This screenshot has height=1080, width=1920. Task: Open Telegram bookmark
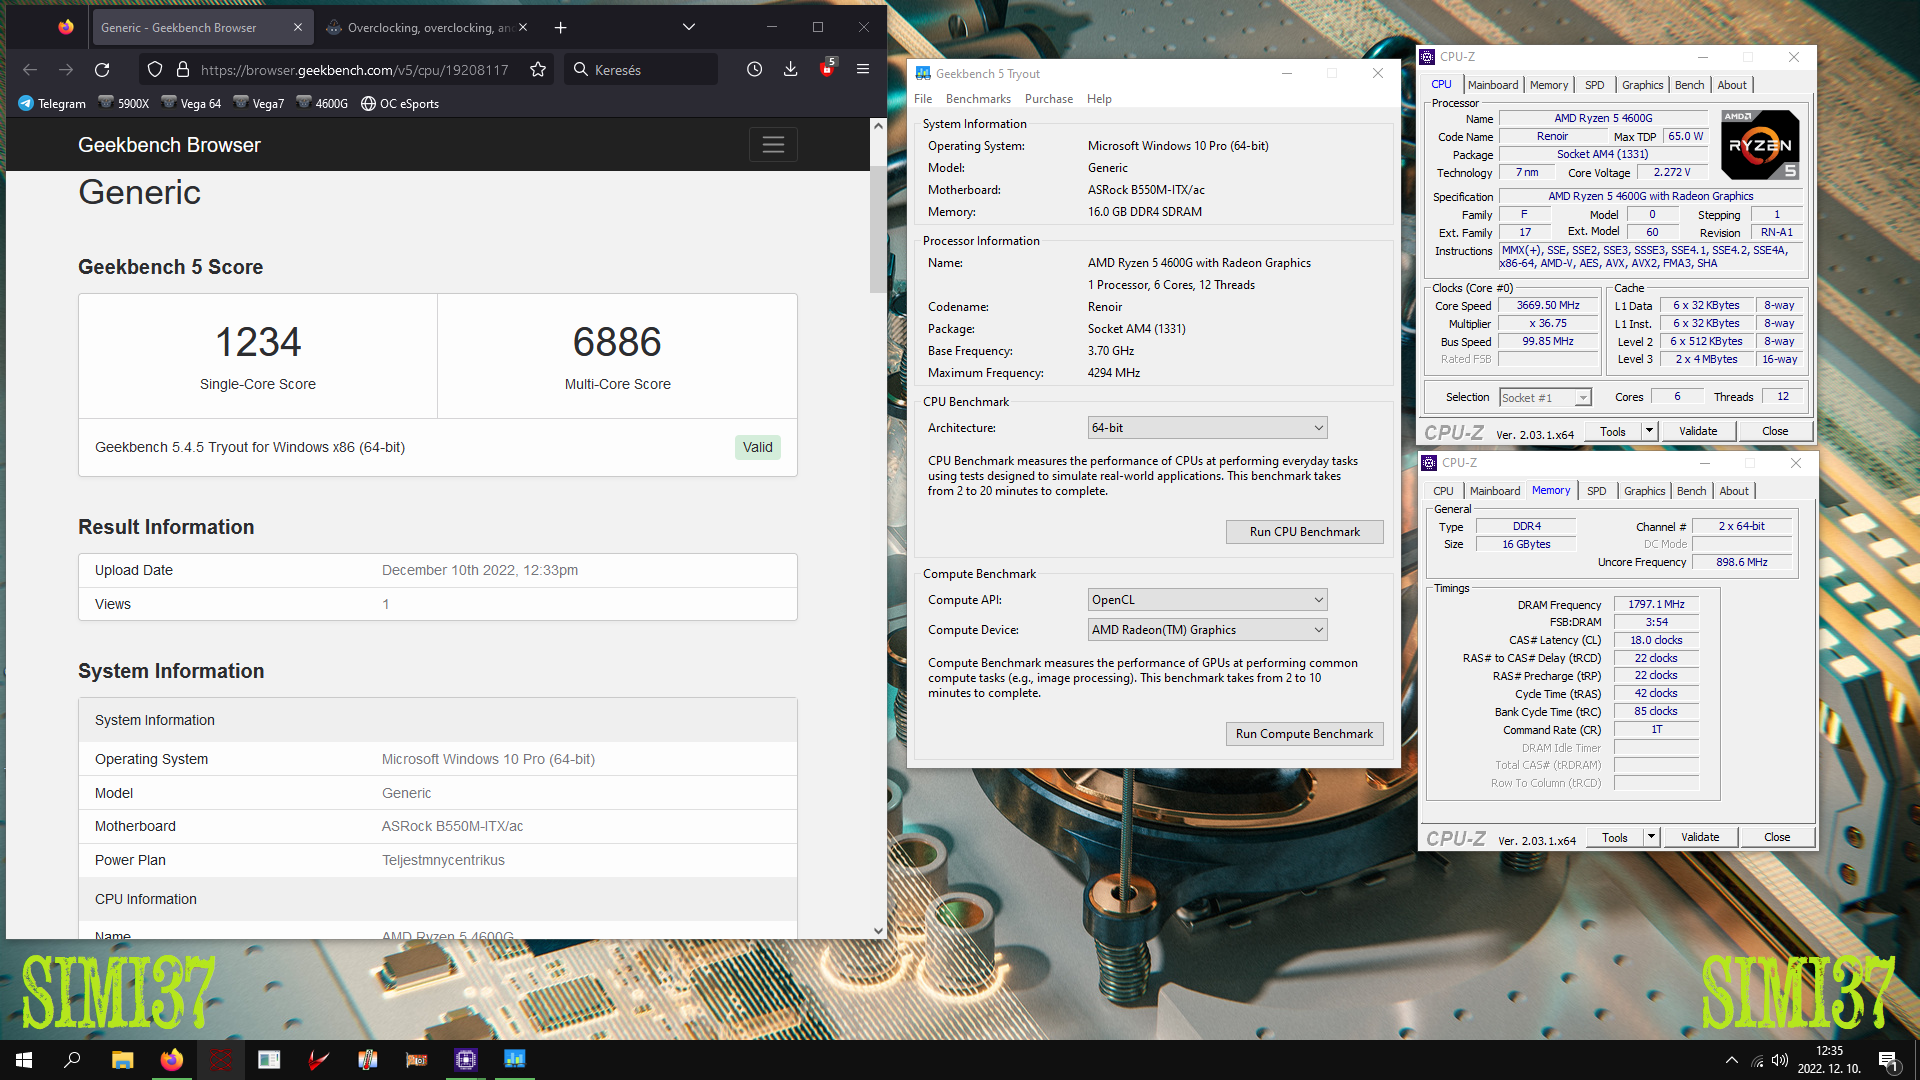pyautogui.click(x=52, y=104)
